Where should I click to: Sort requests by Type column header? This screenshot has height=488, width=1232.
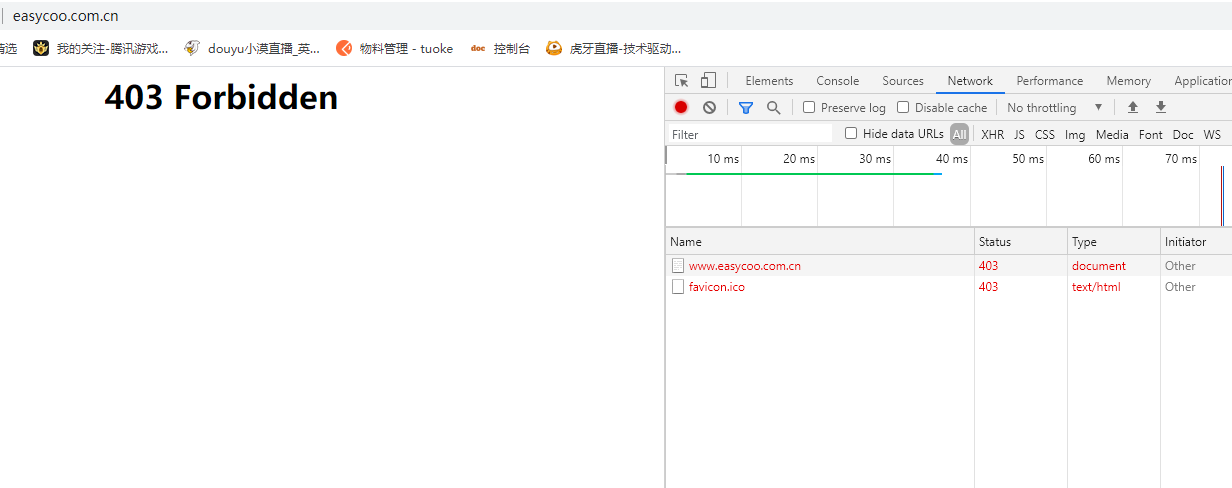click(x=1114, y=241)
